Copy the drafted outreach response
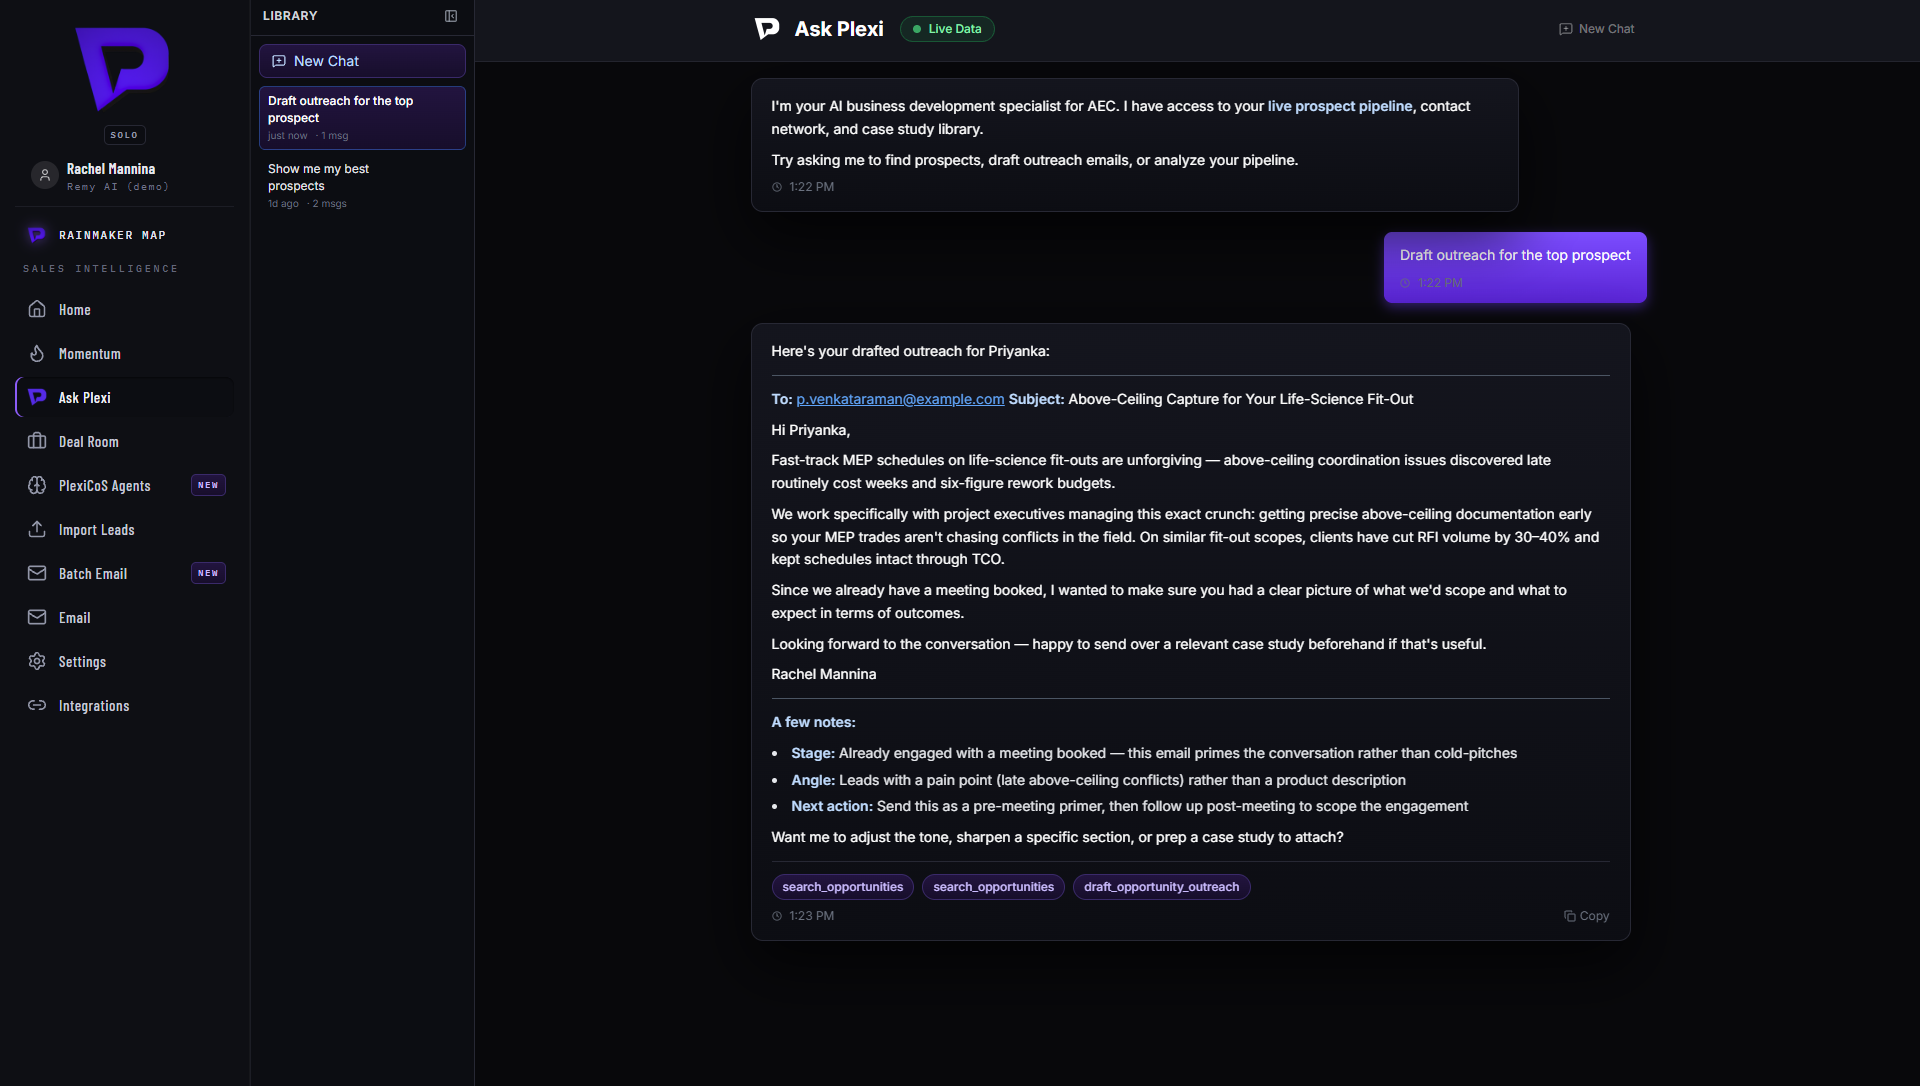1920x1086 pixels. (1587, 916)
